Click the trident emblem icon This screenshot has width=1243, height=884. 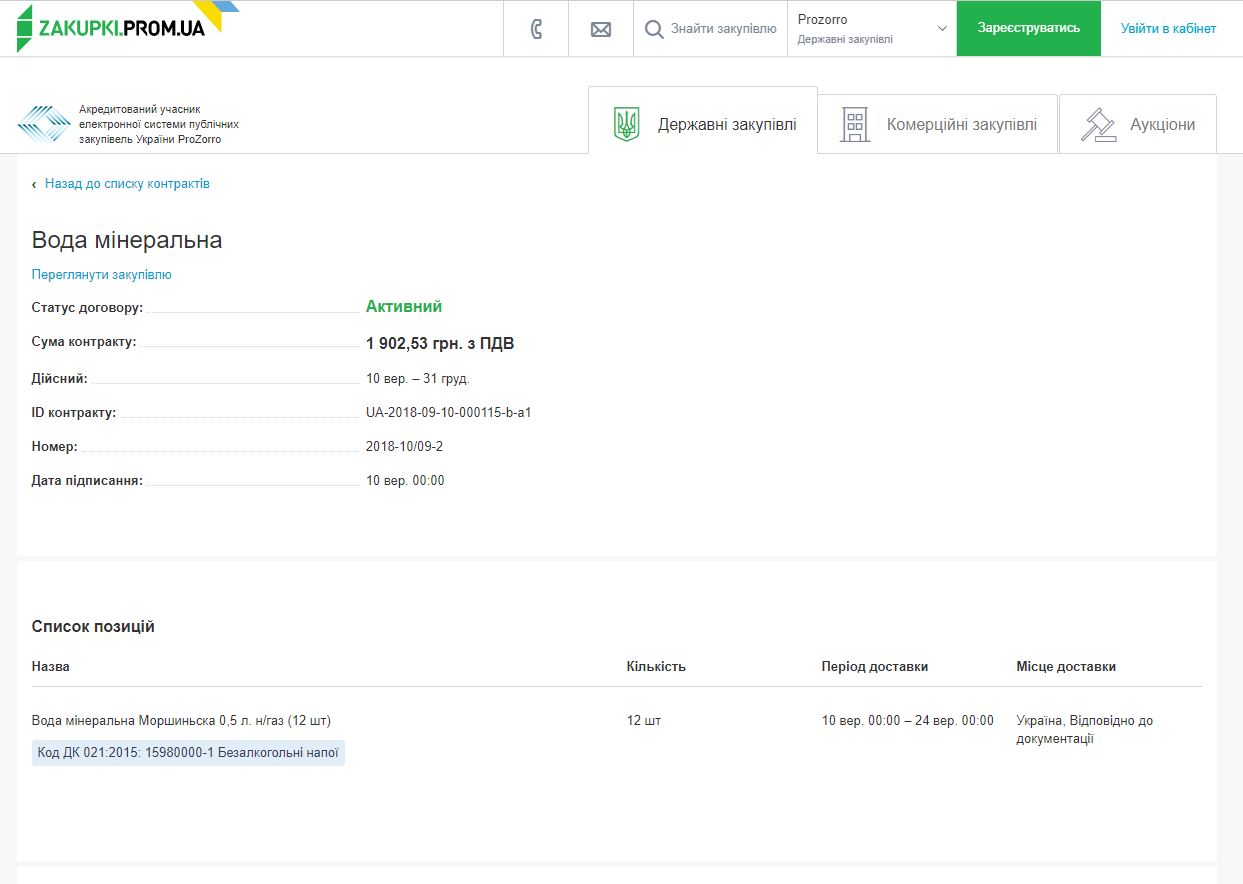click(x=626, y=125)
